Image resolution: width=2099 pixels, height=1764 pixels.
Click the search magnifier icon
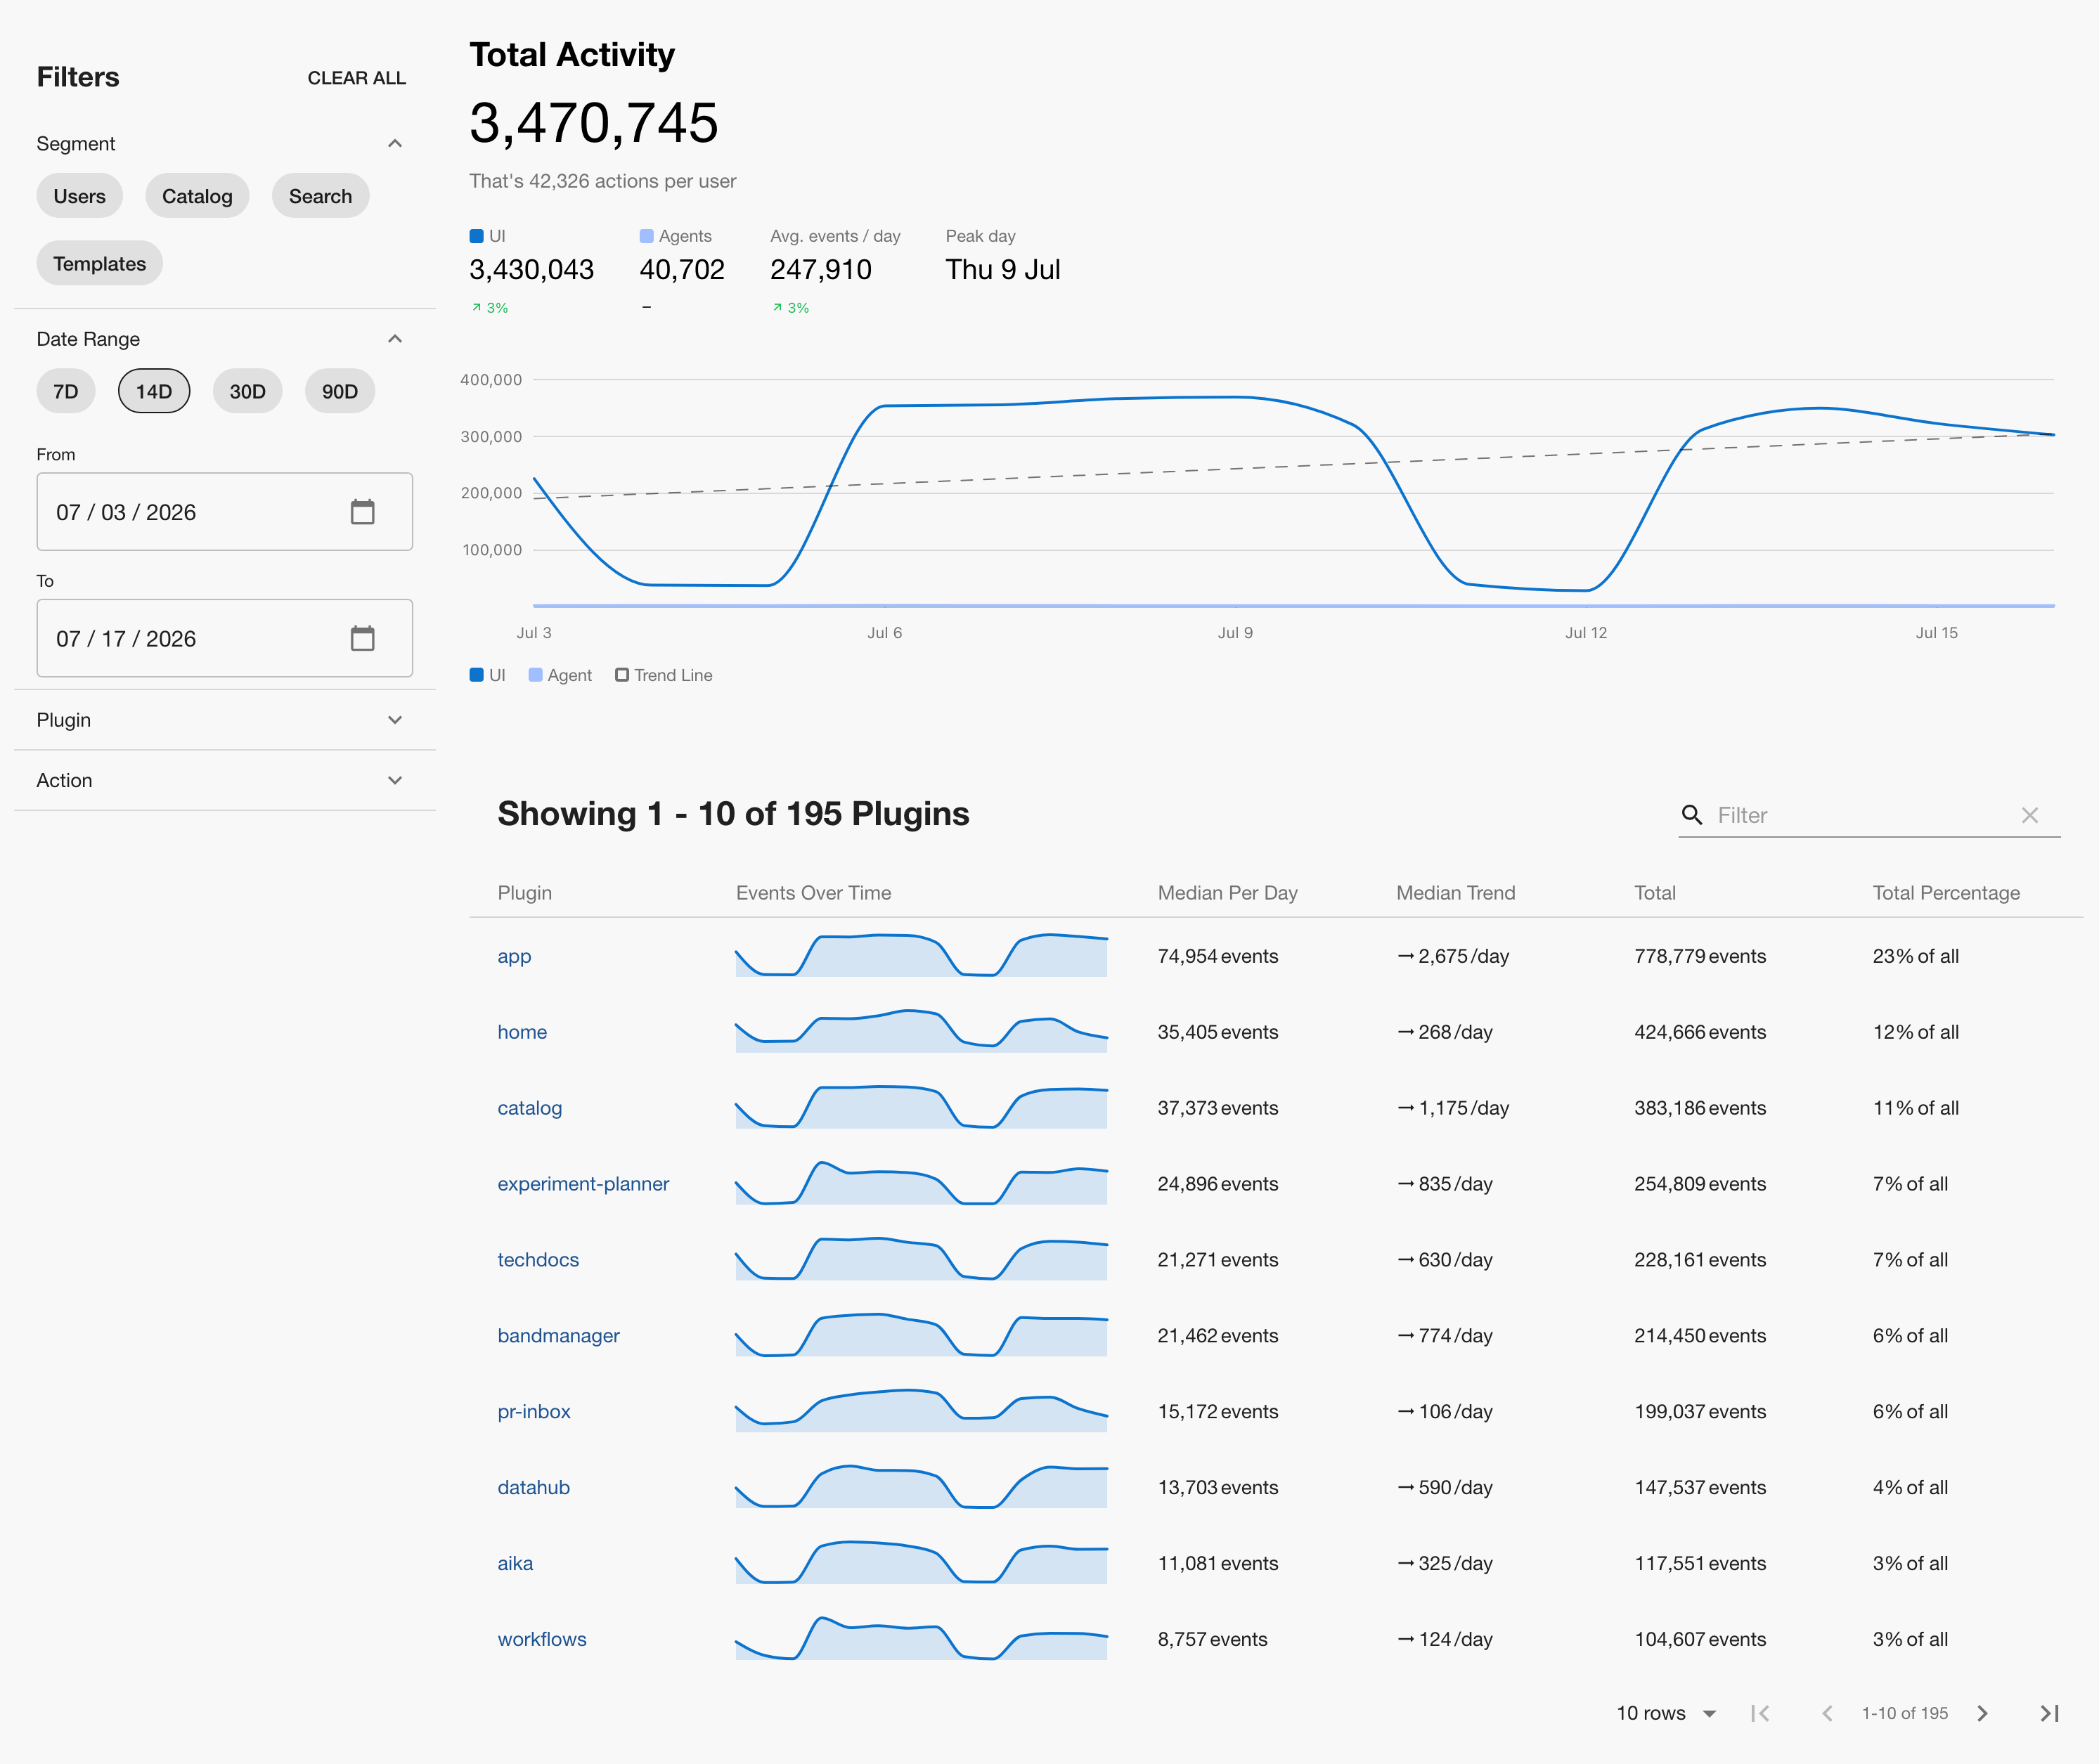tap(1691, 815)
